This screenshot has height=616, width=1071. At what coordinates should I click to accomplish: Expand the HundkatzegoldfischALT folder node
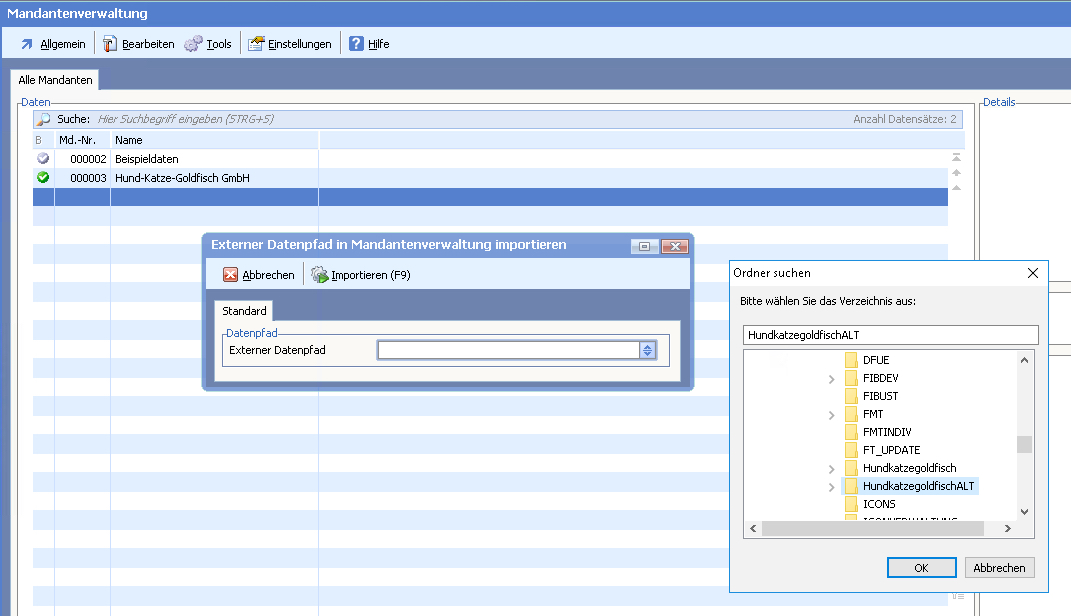831,487
